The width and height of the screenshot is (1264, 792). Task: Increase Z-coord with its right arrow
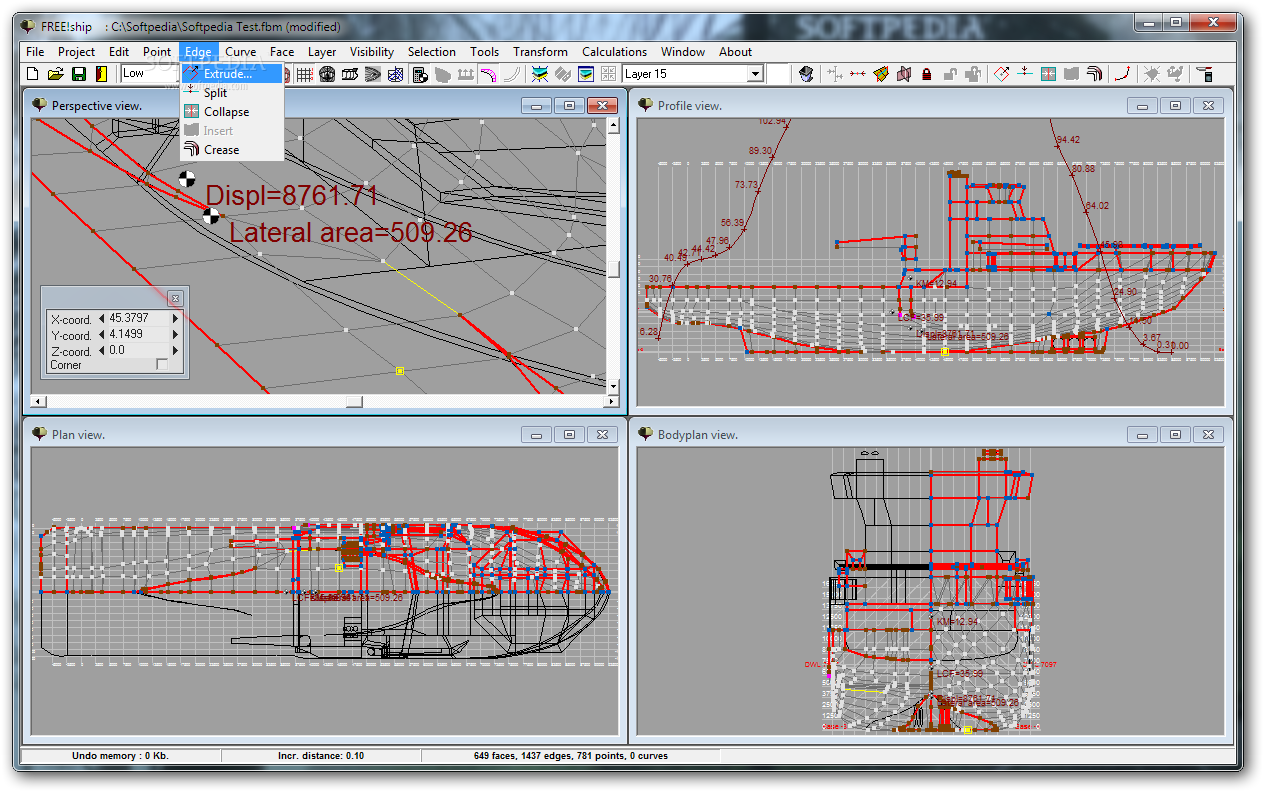click(176, 350)
